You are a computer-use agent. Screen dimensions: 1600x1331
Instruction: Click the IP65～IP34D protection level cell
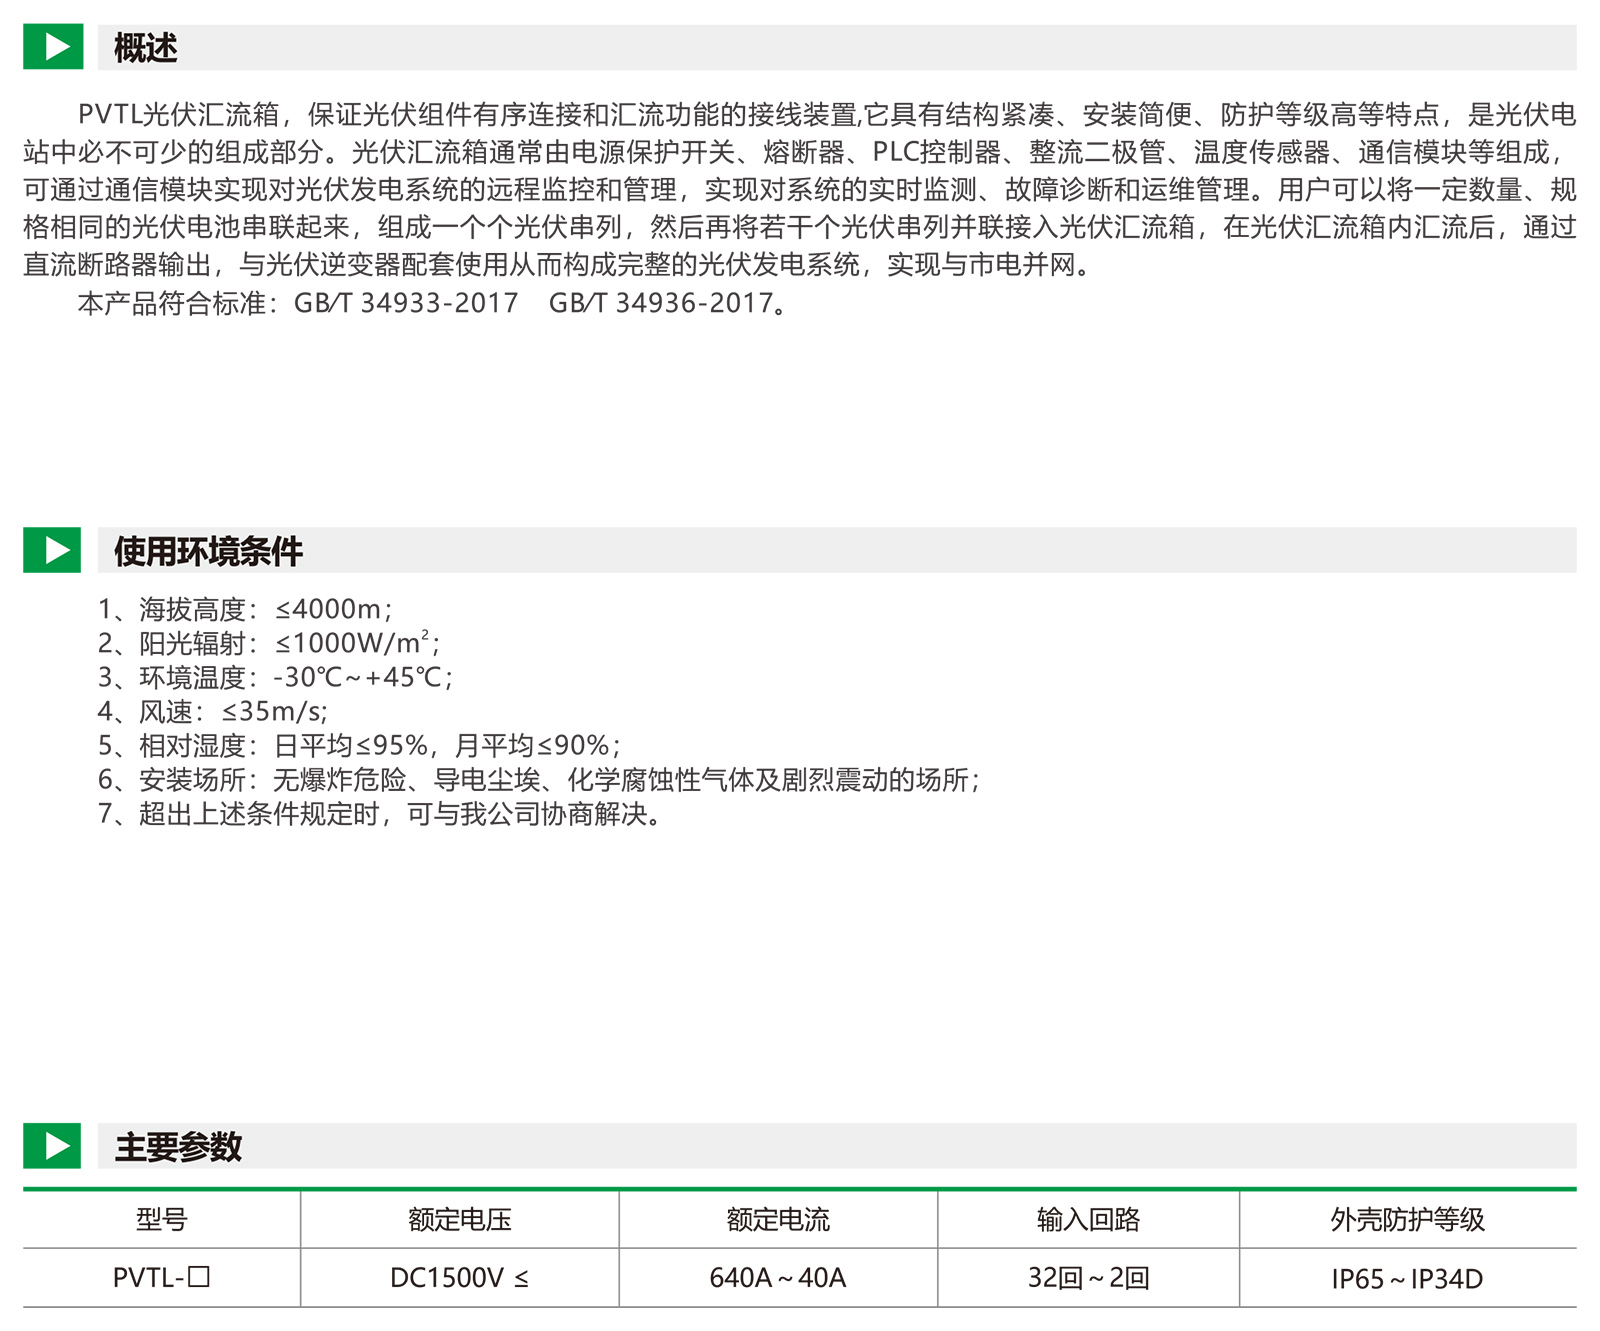click(1407, 1279)
